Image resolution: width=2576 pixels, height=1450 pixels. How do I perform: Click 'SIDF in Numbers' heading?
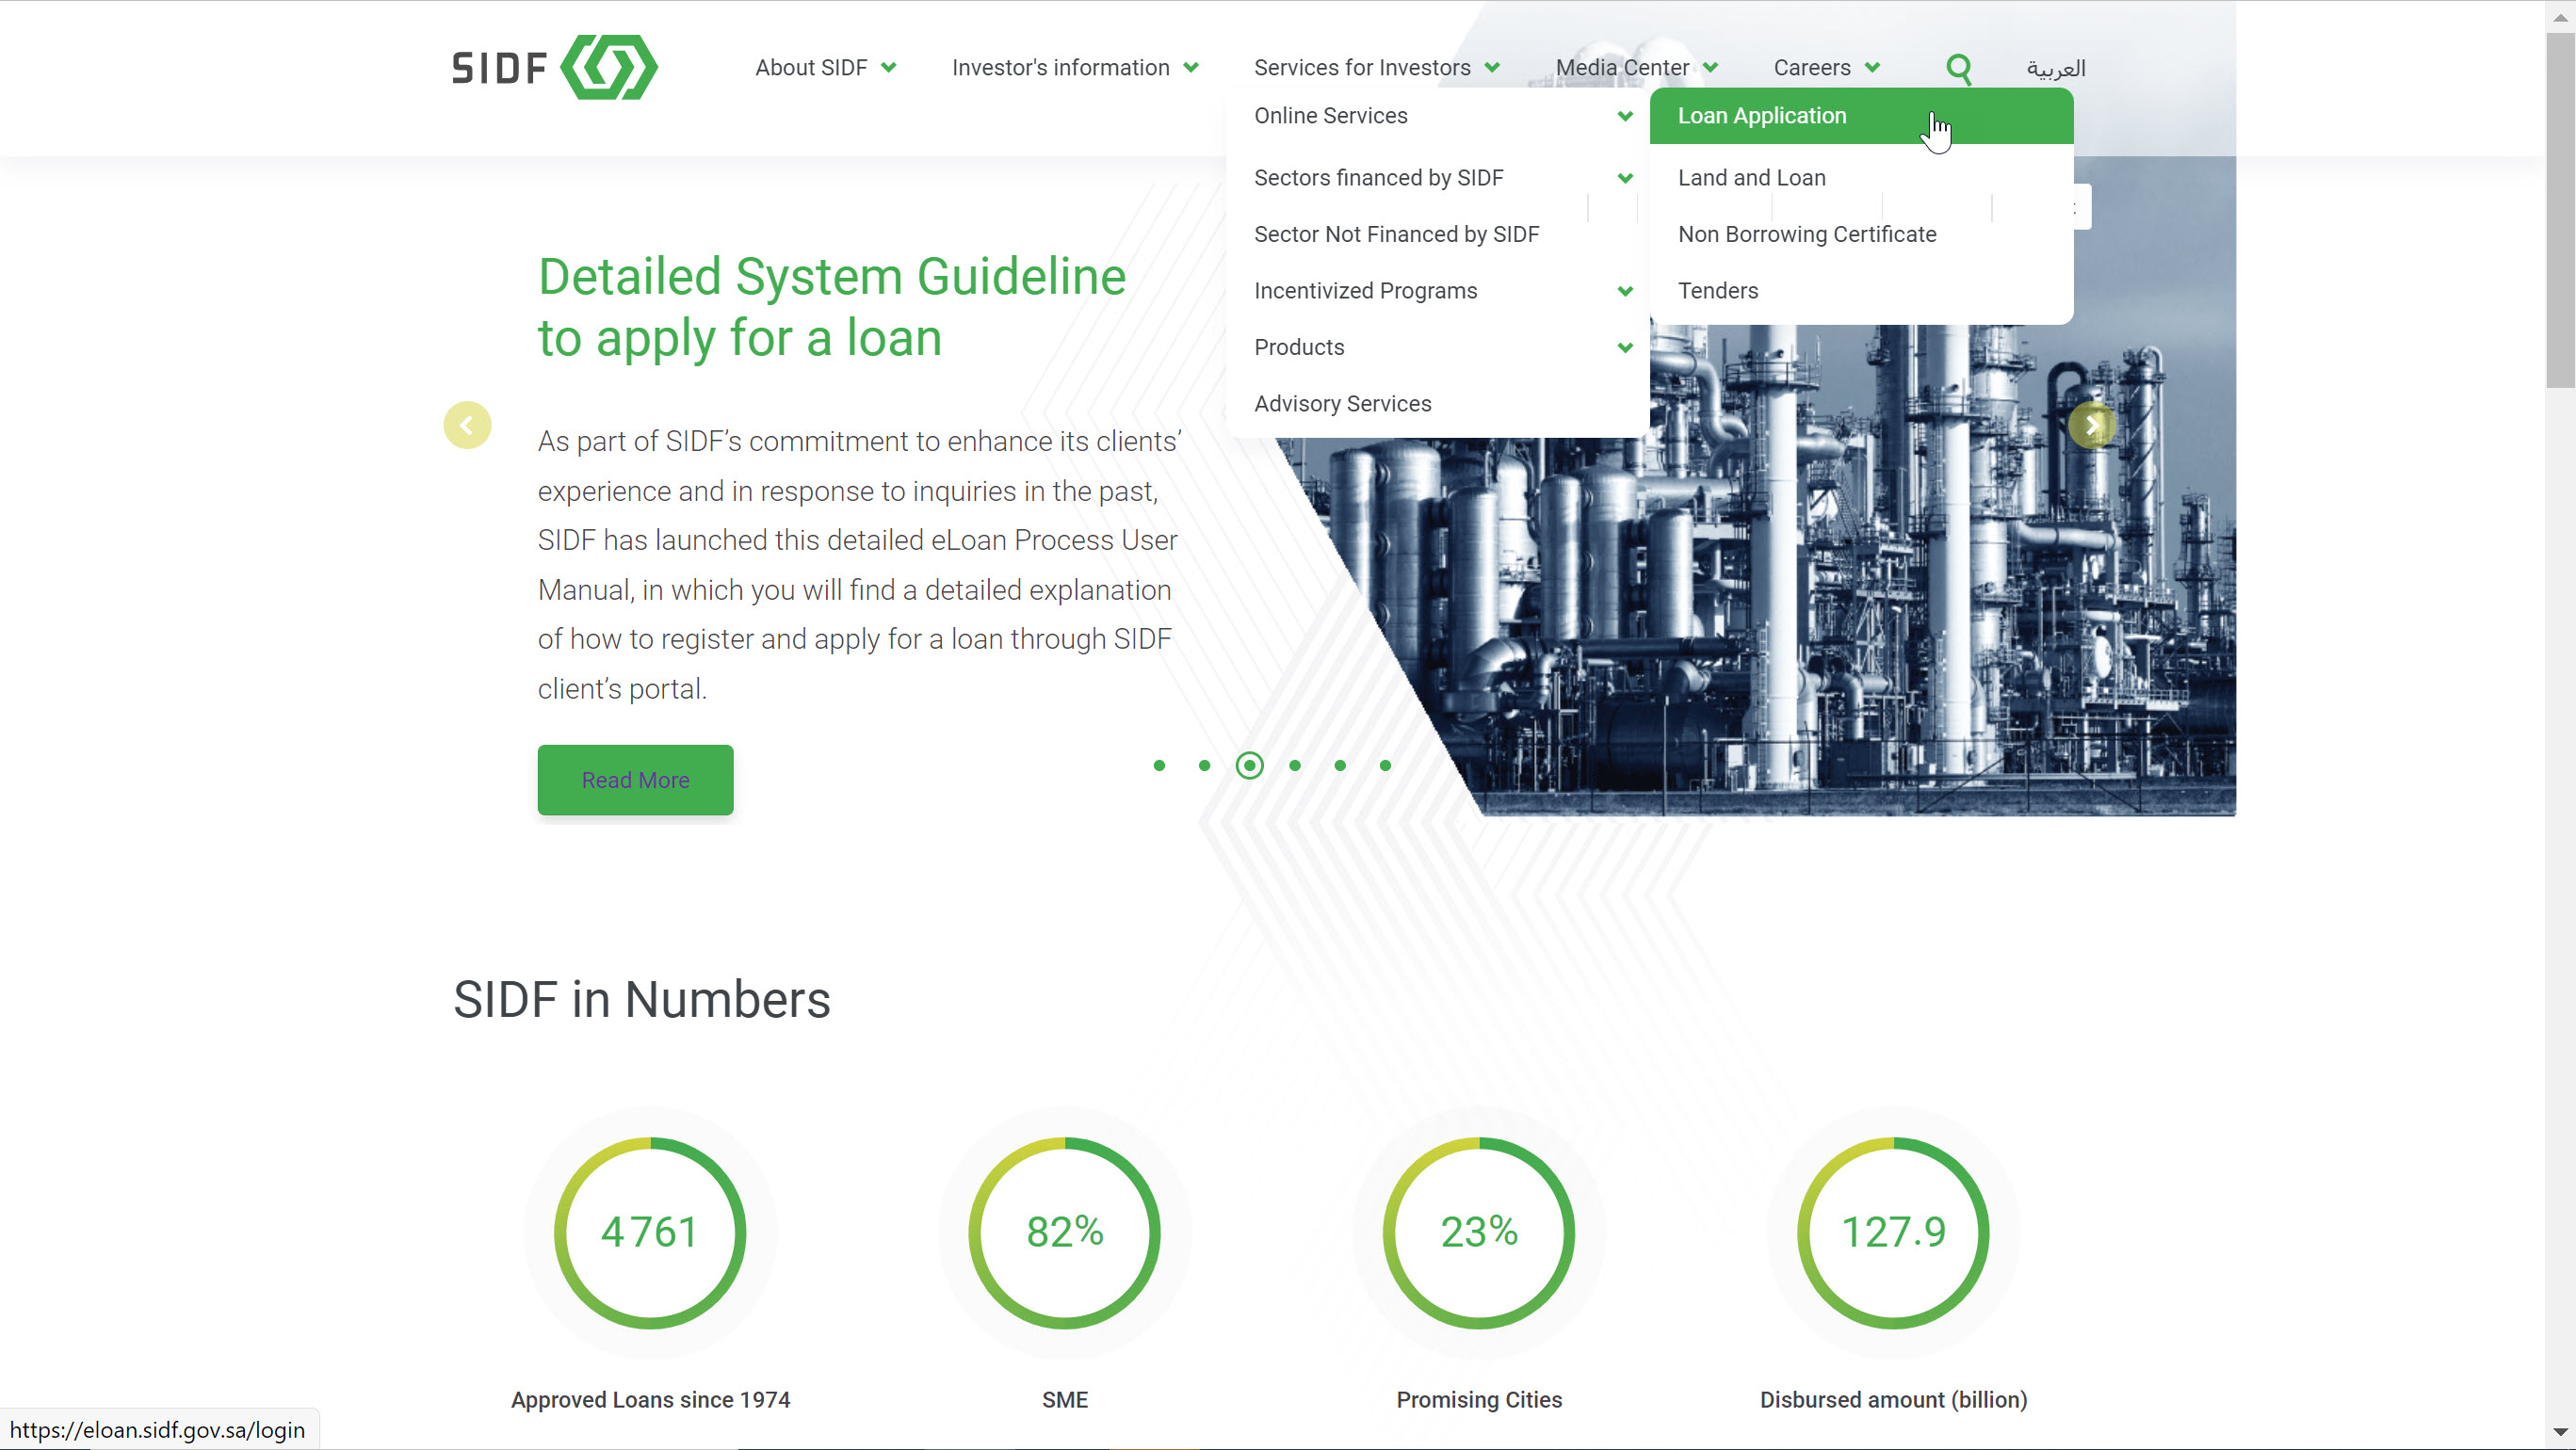pyautogui.click(x=642, y=1000)
